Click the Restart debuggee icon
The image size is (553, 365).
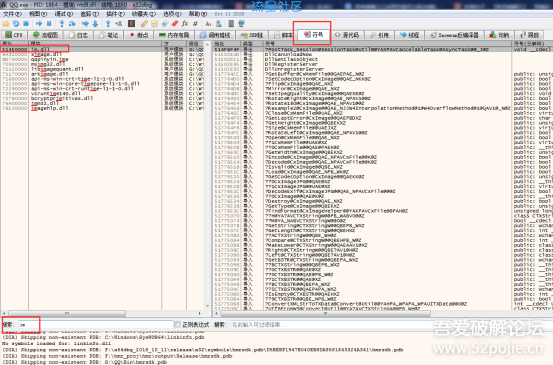(x=16, y=24)
